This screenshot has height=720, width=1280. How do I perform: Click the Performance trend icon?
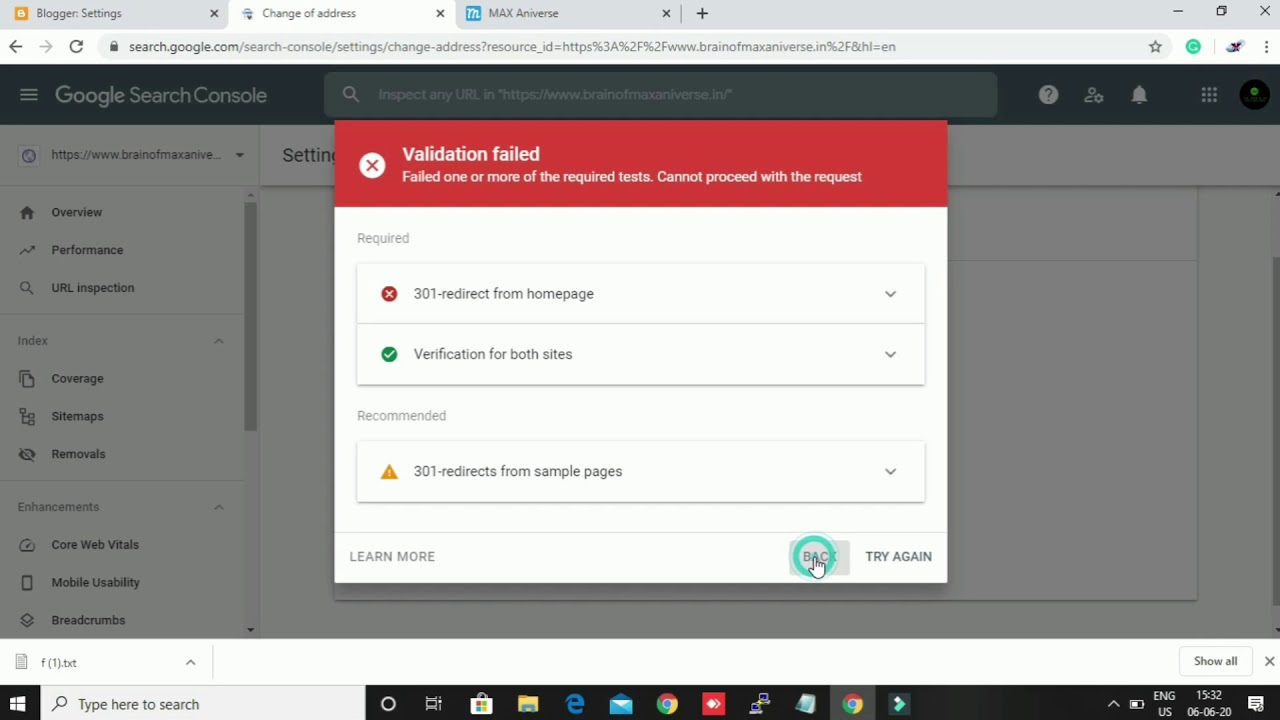click(x=27, y=250)
